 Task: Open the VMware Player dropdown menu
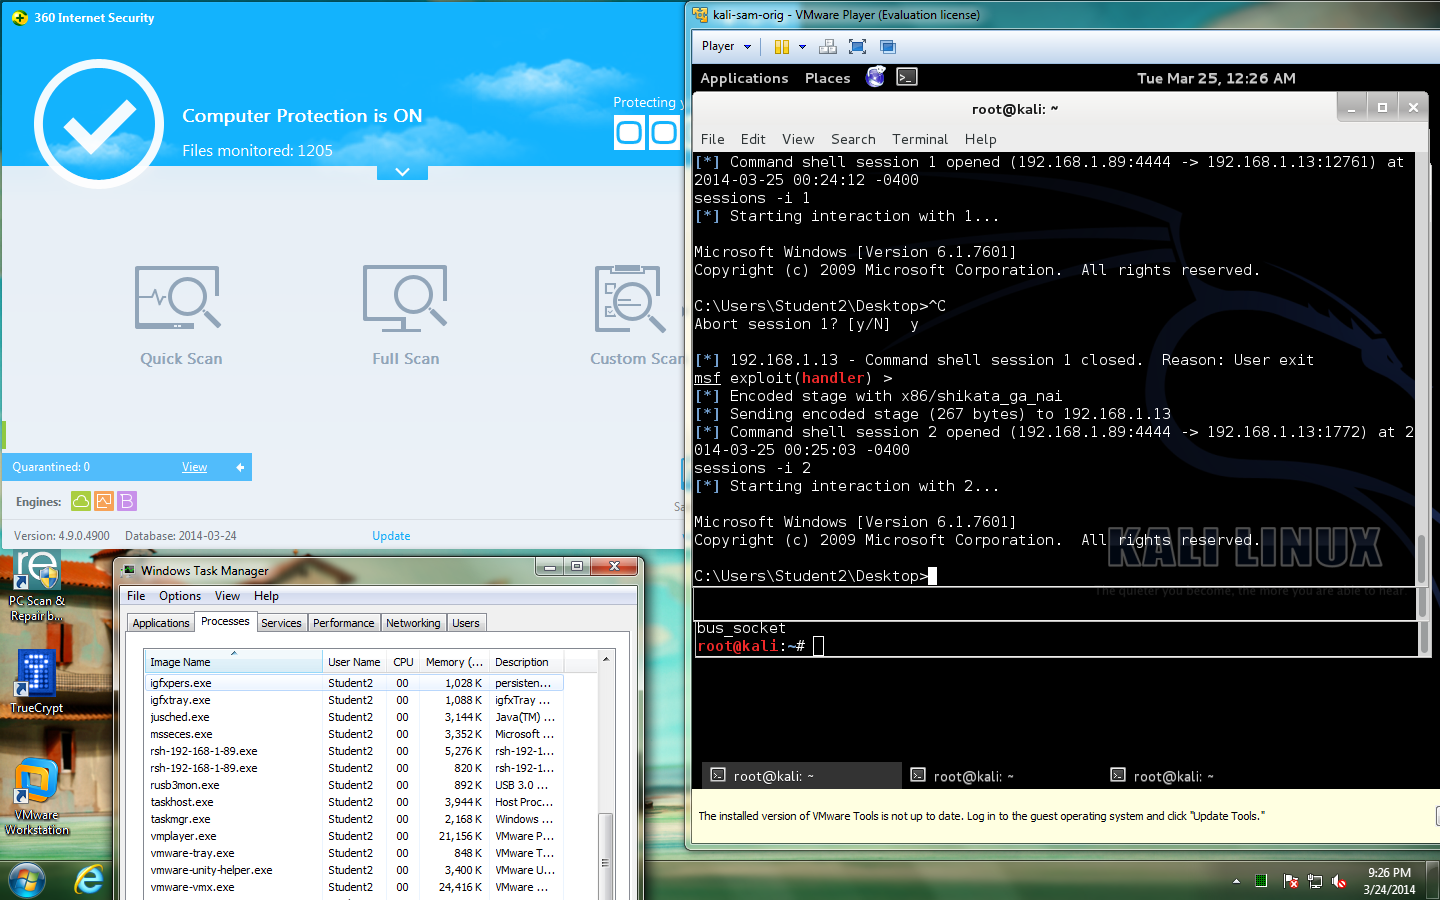[726, 46]
